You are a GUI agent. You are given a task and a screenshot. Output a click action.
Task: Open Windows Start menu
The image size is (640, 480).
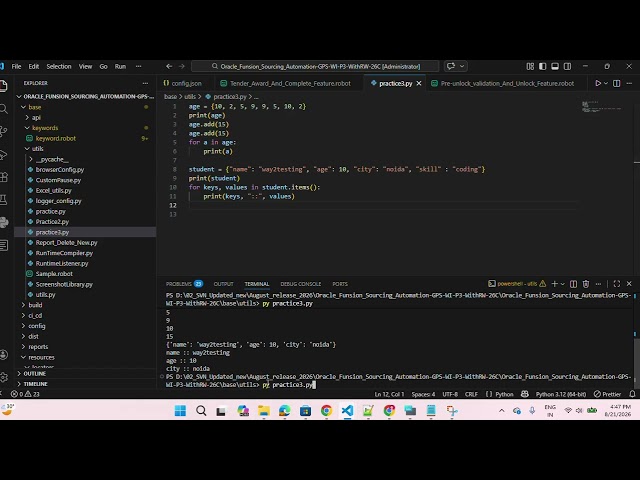pos(180,410)
